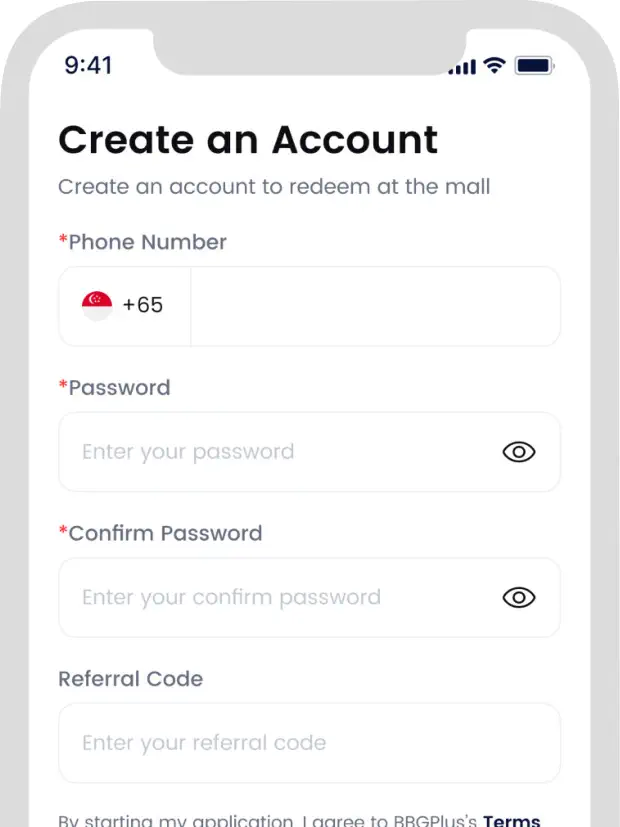Show password using the Password eye icon
The height and width of the screenshot is (827, 620).
pos(518,452)
